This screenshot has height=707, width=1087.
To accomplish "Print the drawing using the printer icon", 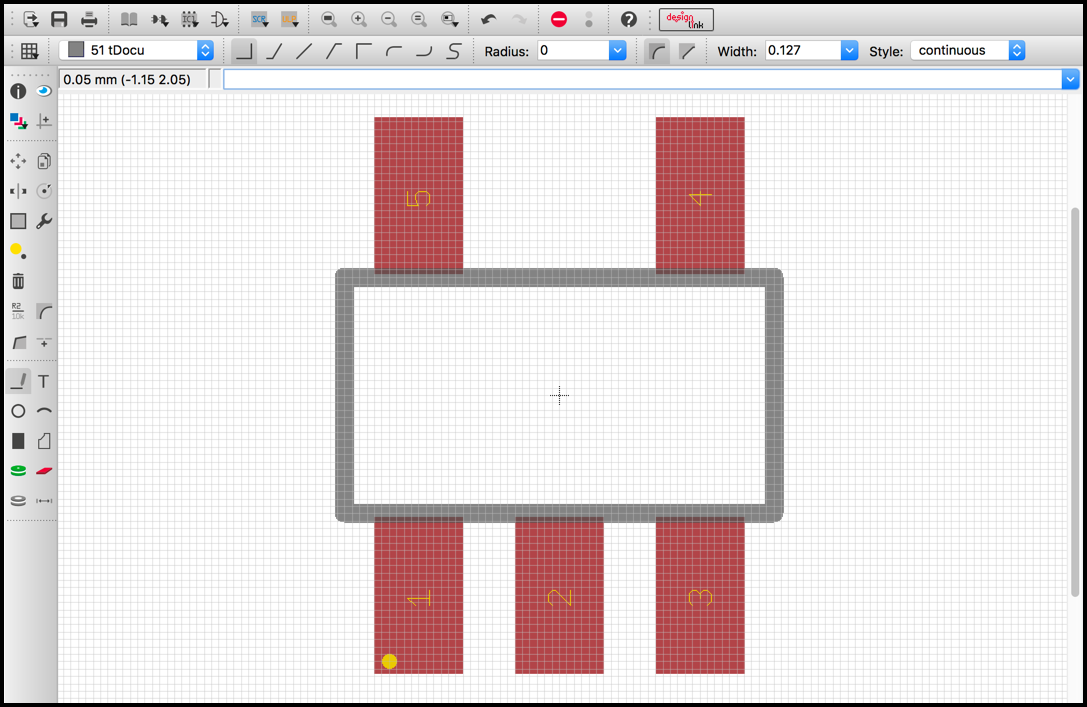I will click(89, 19).
